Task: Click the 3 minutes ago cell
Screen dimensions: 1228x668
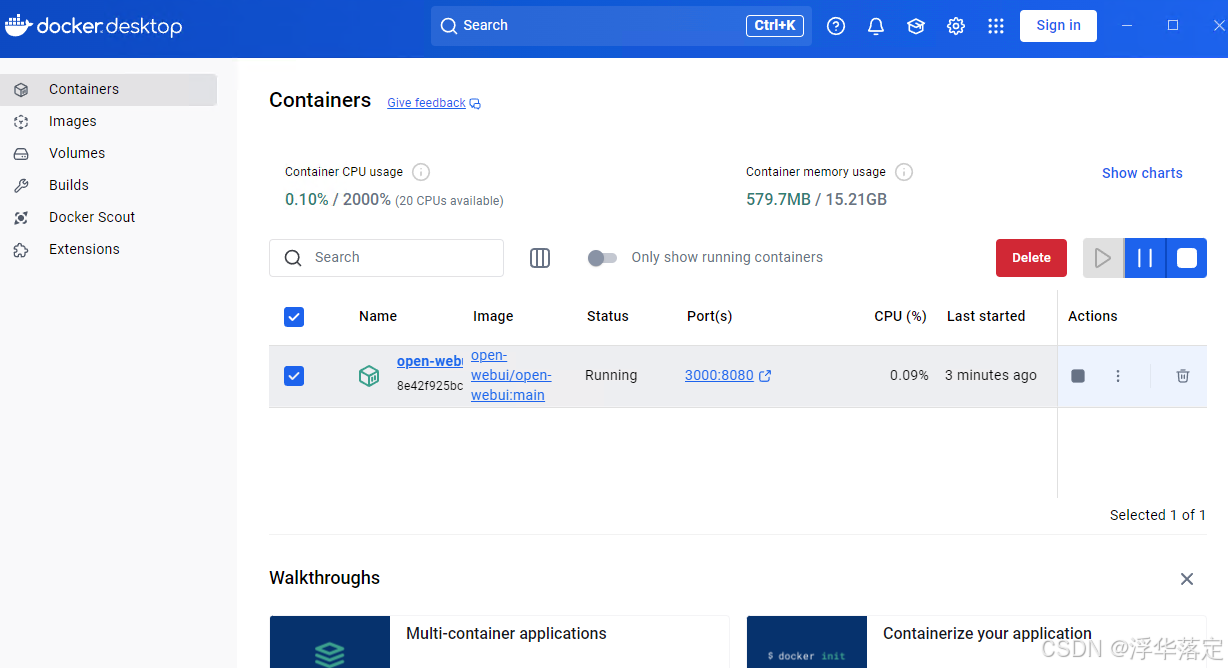Action: (x=991, y=376)
